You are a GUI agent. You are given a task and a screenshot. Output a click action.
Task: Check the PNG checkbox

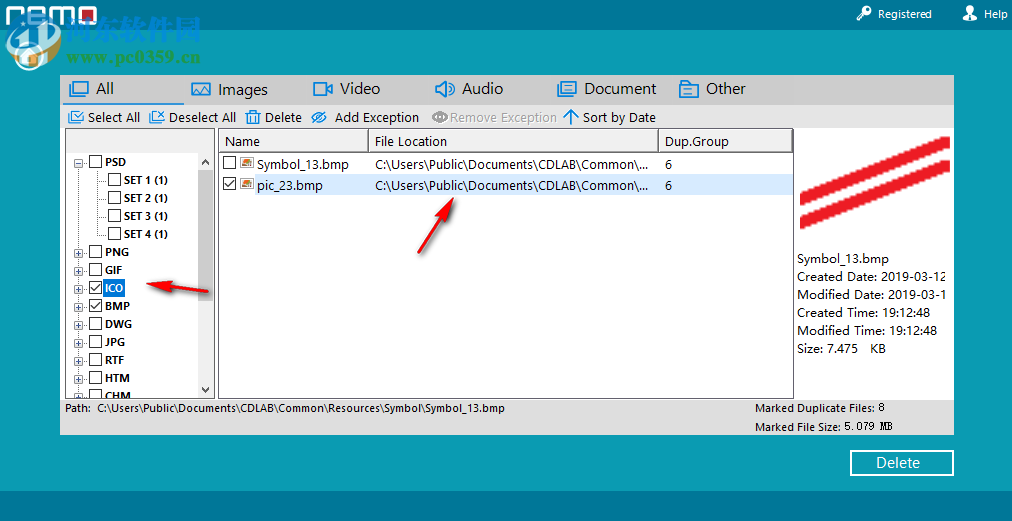(x=95, y=252)
